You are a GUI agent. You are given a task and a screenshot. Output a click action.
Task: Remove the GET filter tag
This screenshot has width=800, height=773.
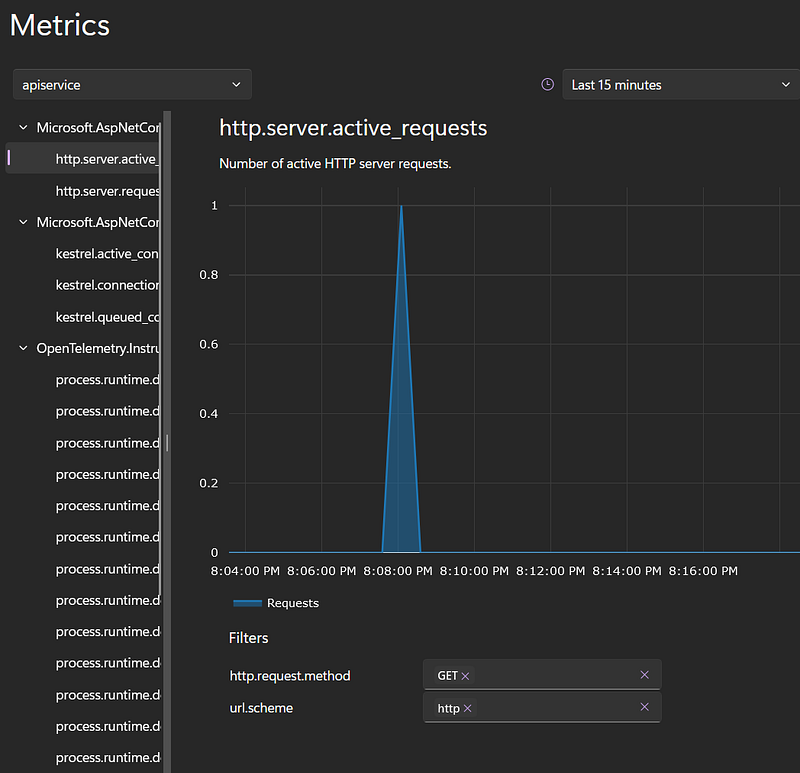tap(465, 676)
